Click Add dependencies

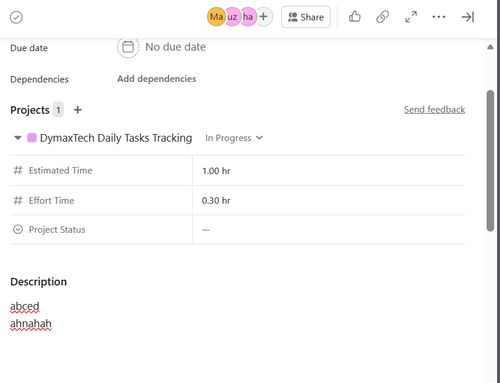pyautogui.click(x=156, y=79)
